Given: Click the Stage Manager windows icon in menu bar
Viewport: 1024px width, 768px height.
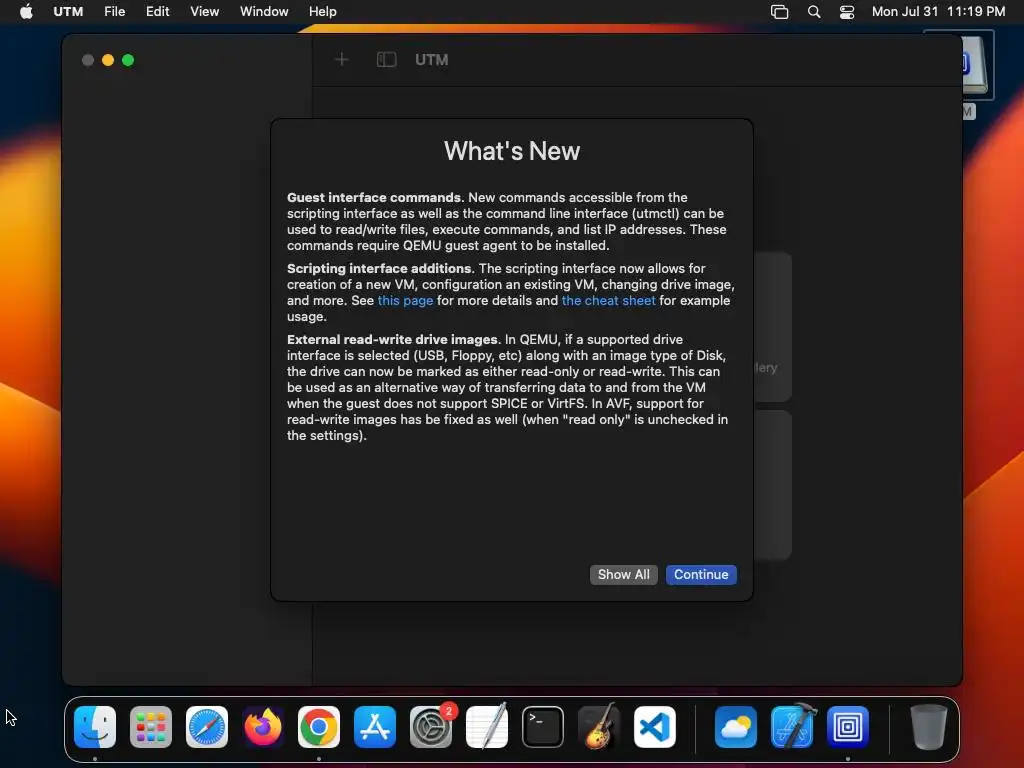Looking at the screenshot, I should tap(779, 12).
